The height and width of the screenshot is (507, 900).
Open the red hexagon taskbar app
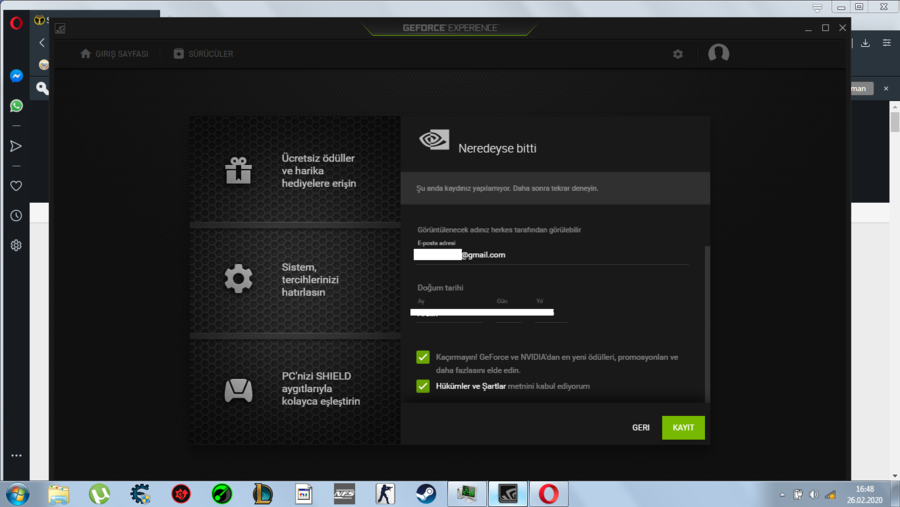point(181,494)
